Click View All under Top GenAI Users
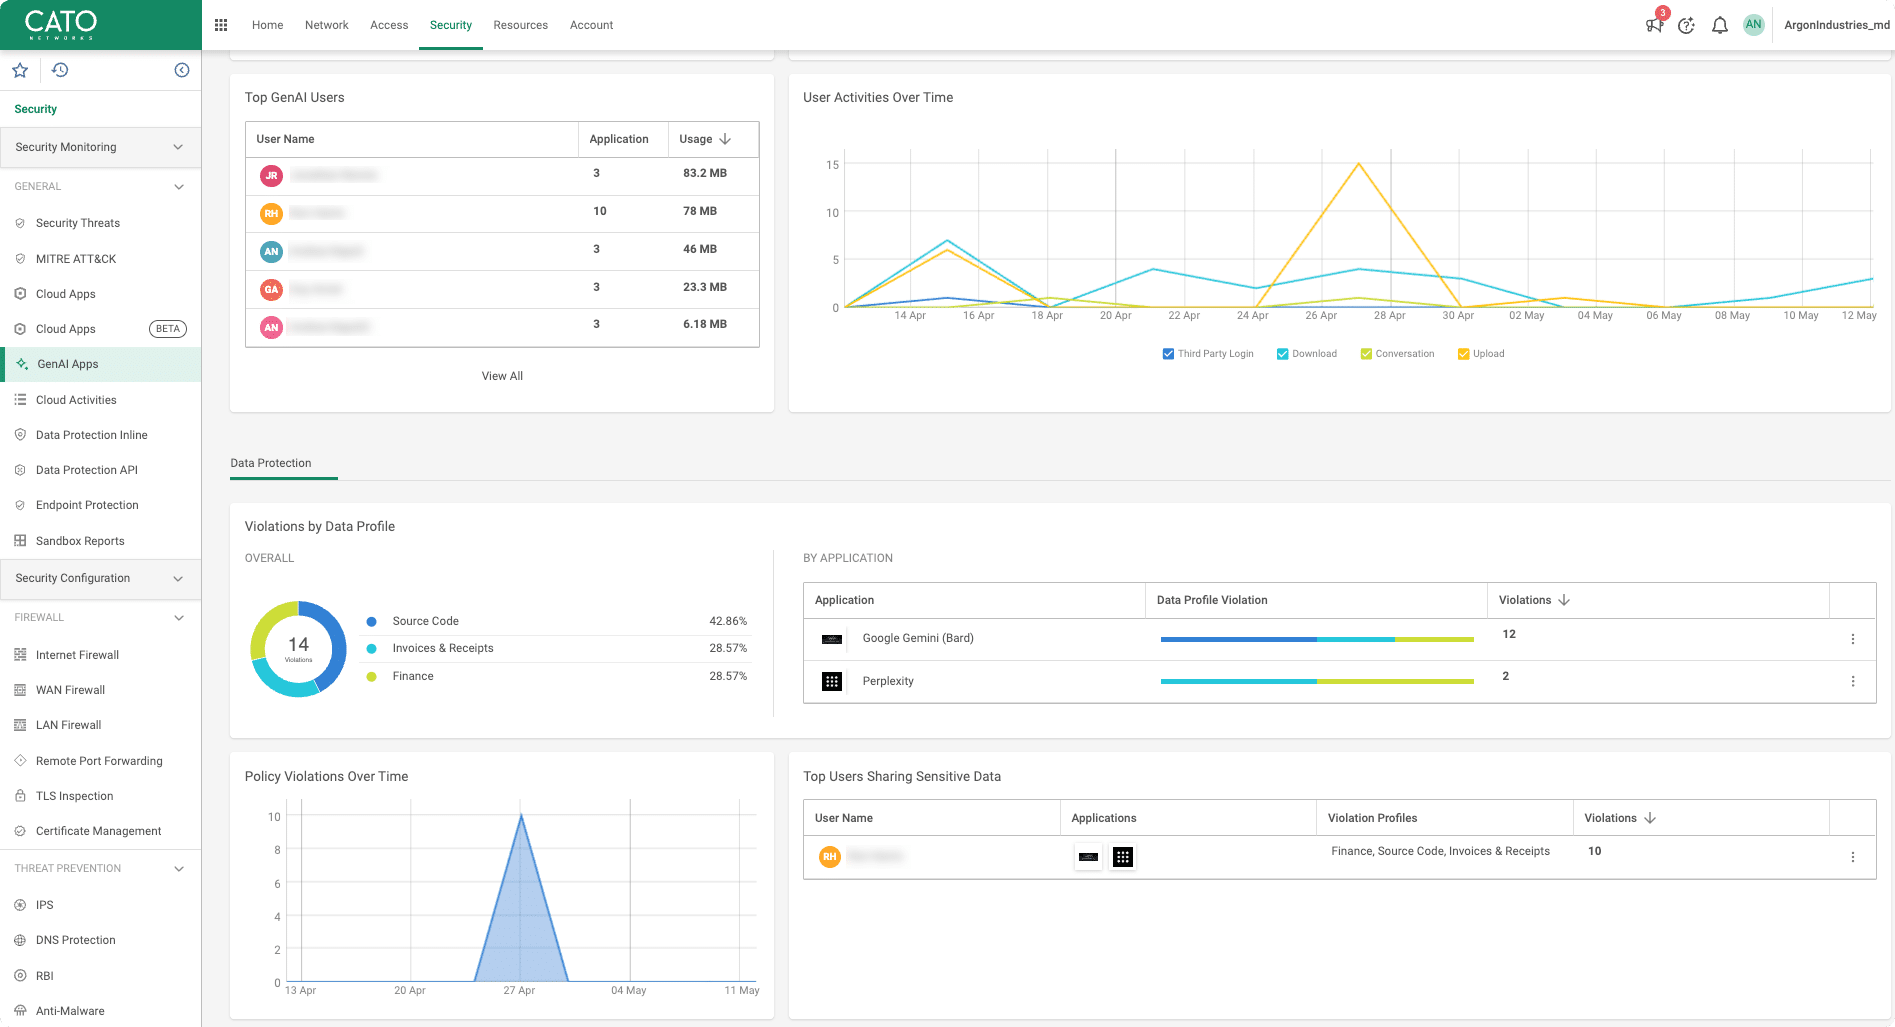The height and width of the screenshot is (1027, 1895). (502, 376)
